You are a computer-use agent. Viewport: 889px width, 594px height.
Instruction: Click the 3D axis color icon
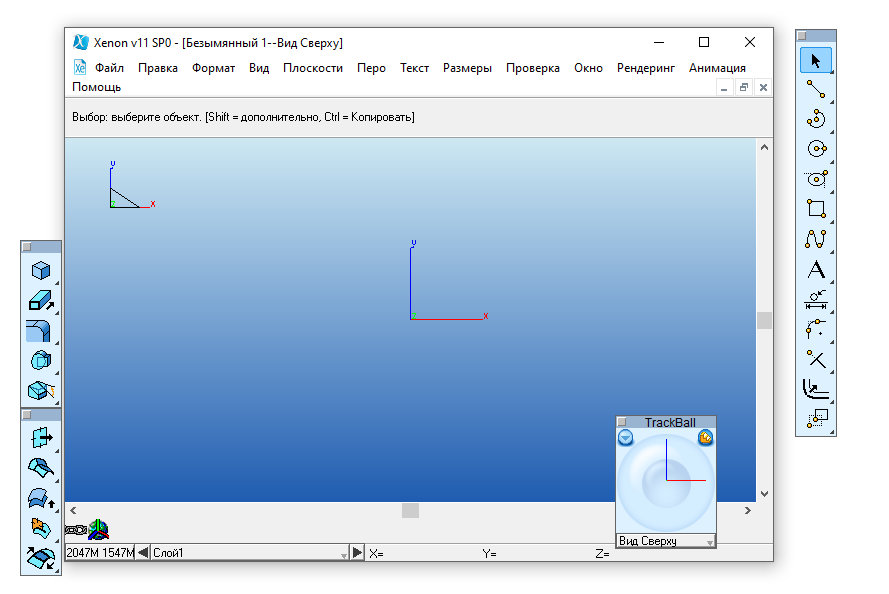(x=98, y=529)
